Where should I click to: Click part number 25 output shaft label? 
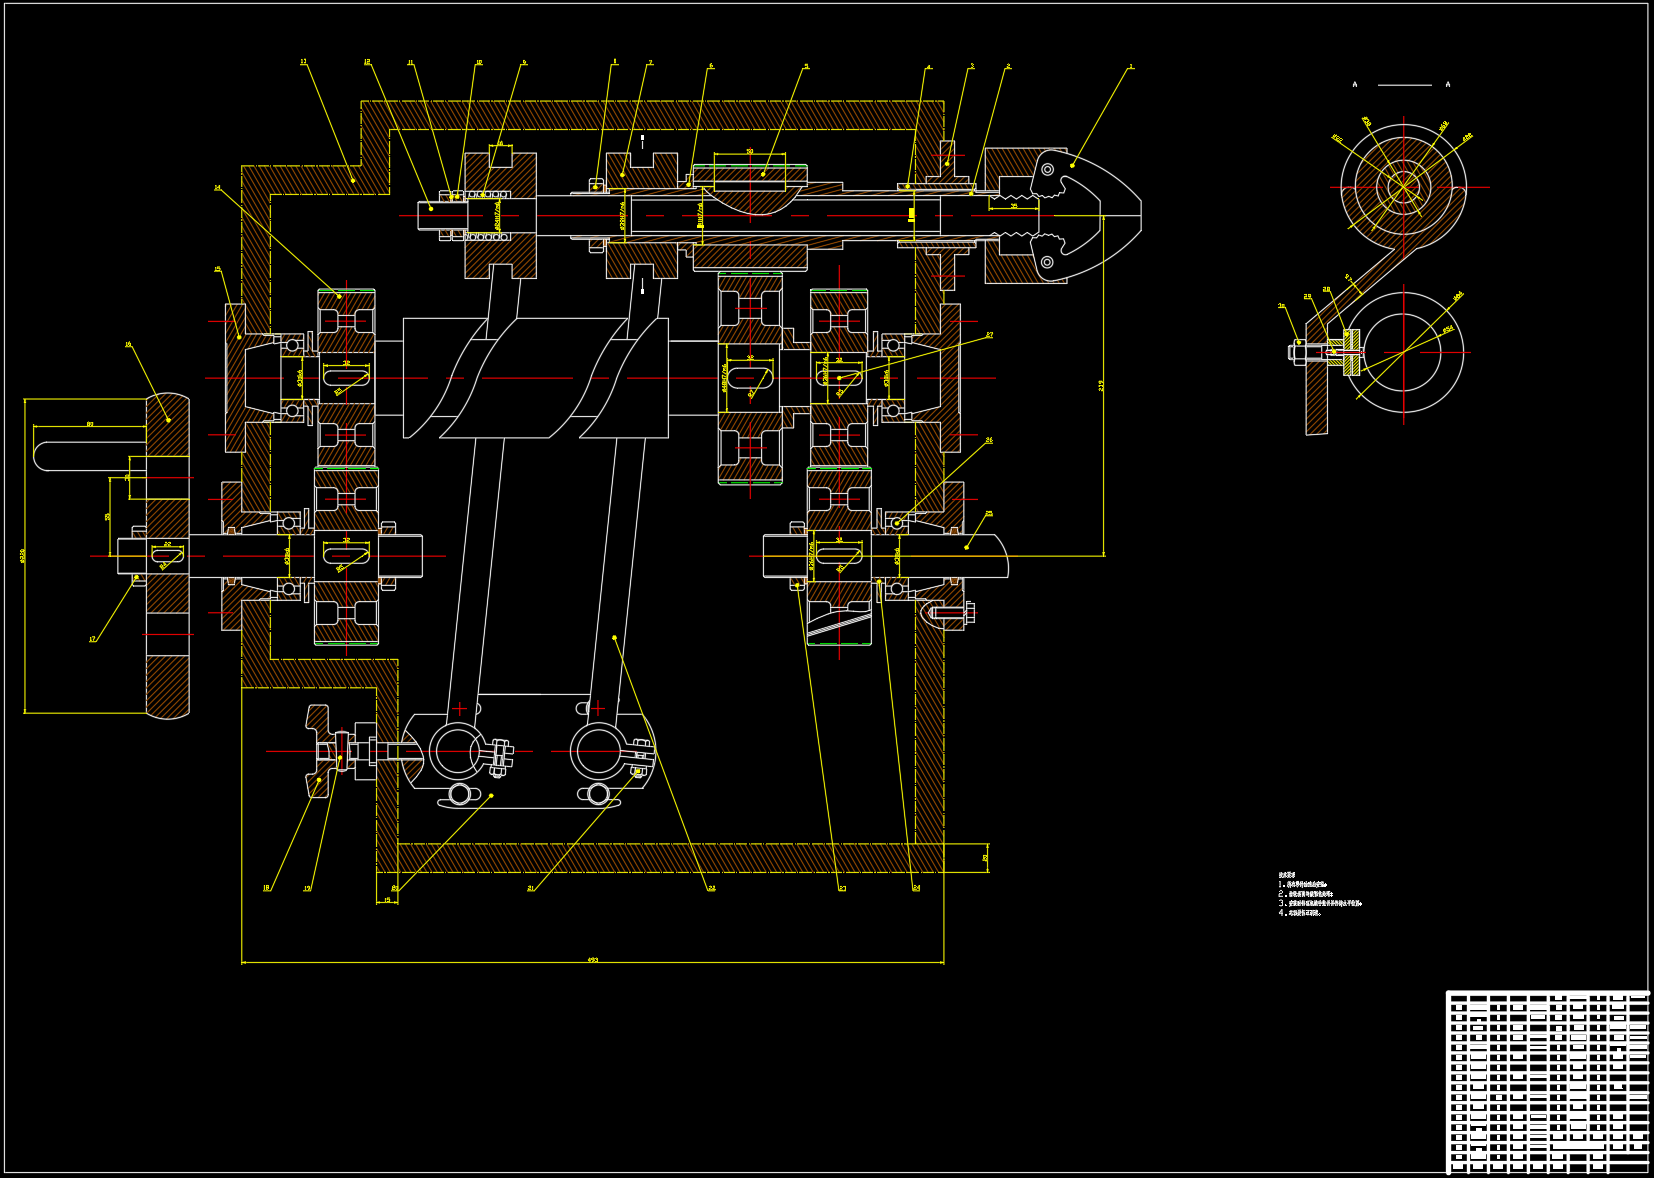pyautogui.click(x=989, y=514)
